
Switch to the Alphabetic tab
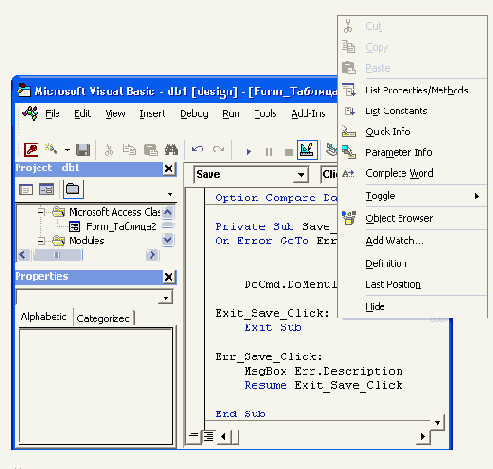(44, 317)
